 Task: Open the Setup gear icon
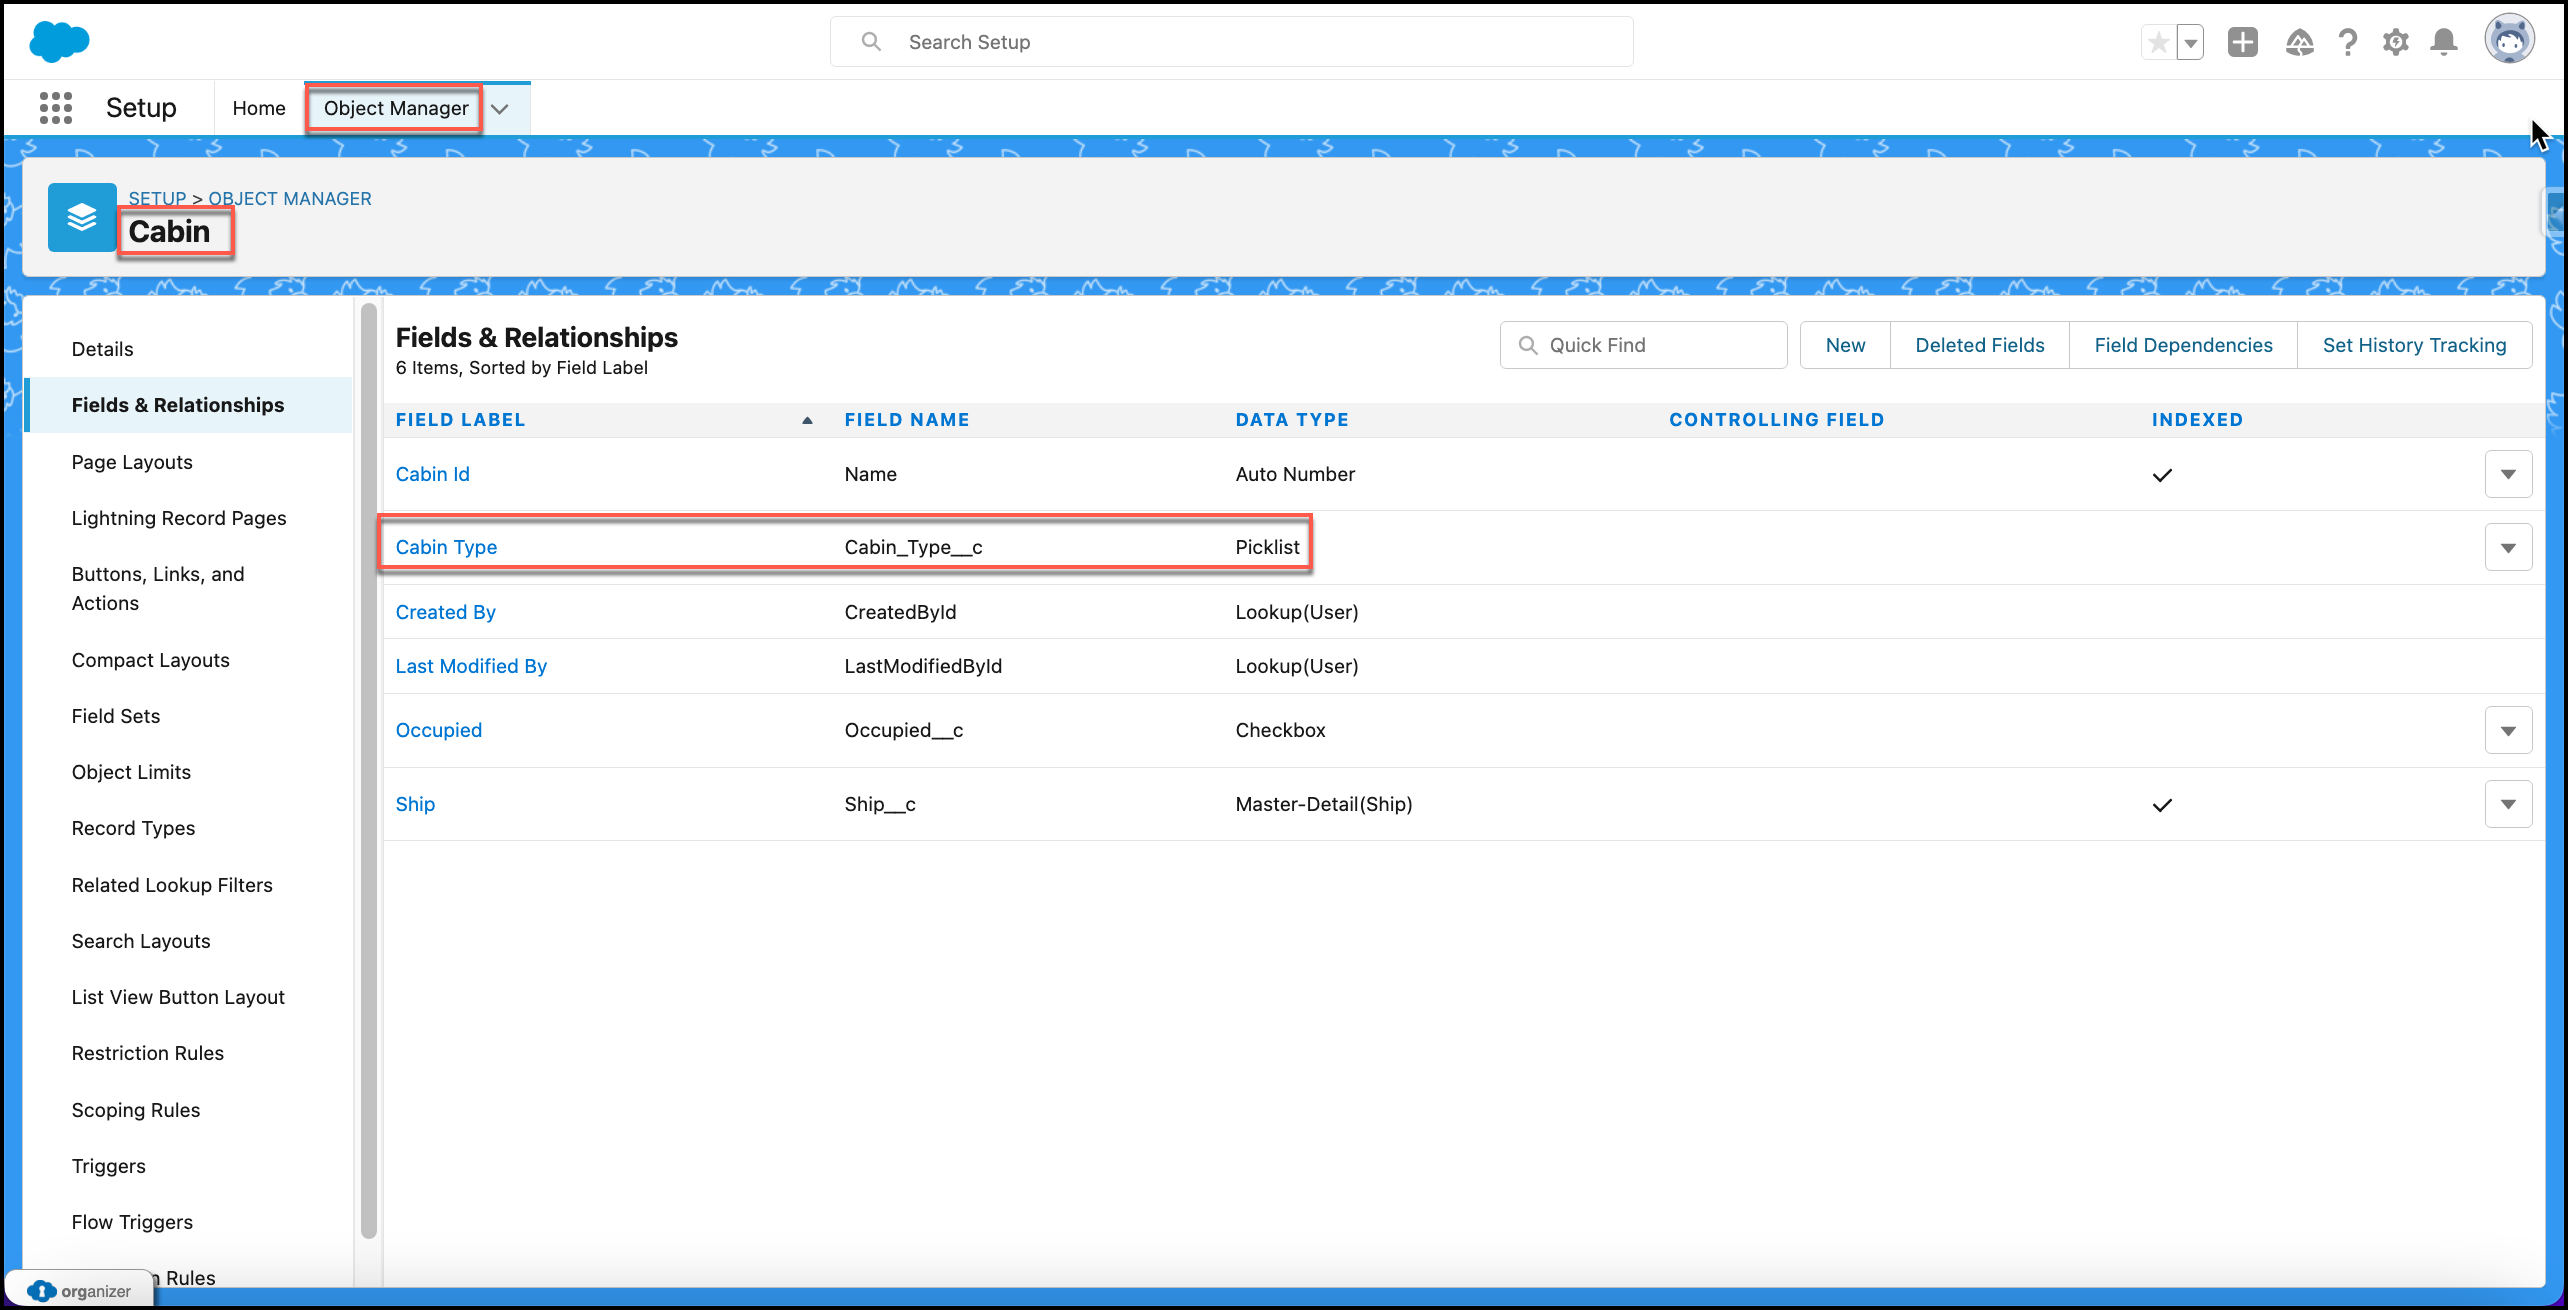click(x=2395, y=42)
